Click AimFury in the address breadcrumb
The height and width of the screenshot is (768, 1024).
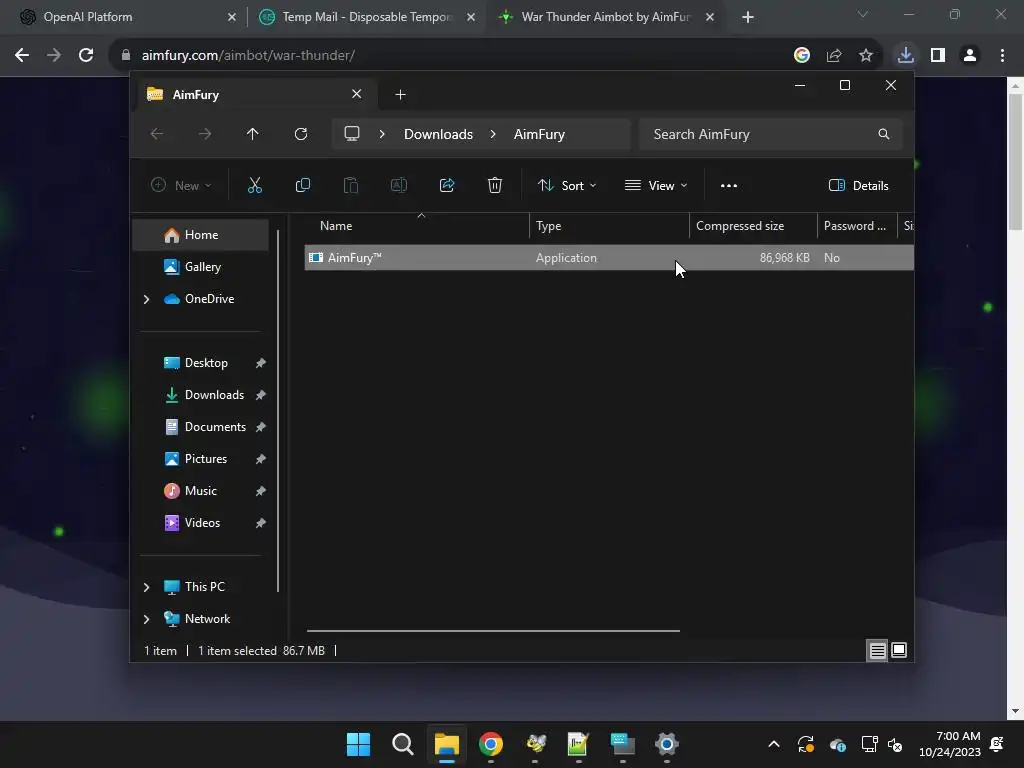539,134
